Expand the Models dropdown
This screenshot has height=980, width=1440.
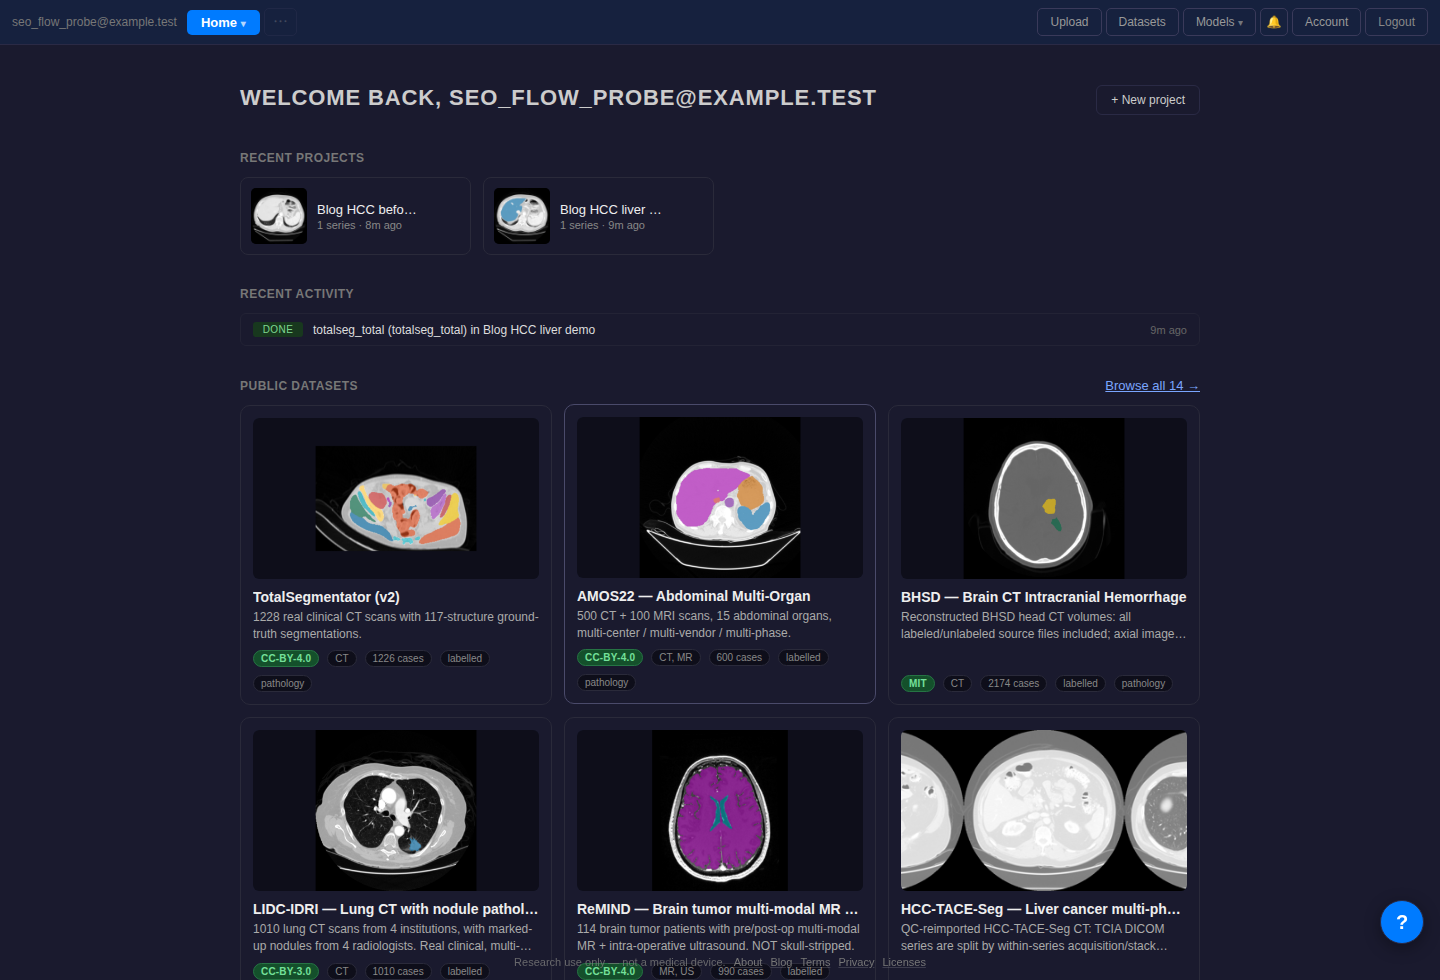1219,22
